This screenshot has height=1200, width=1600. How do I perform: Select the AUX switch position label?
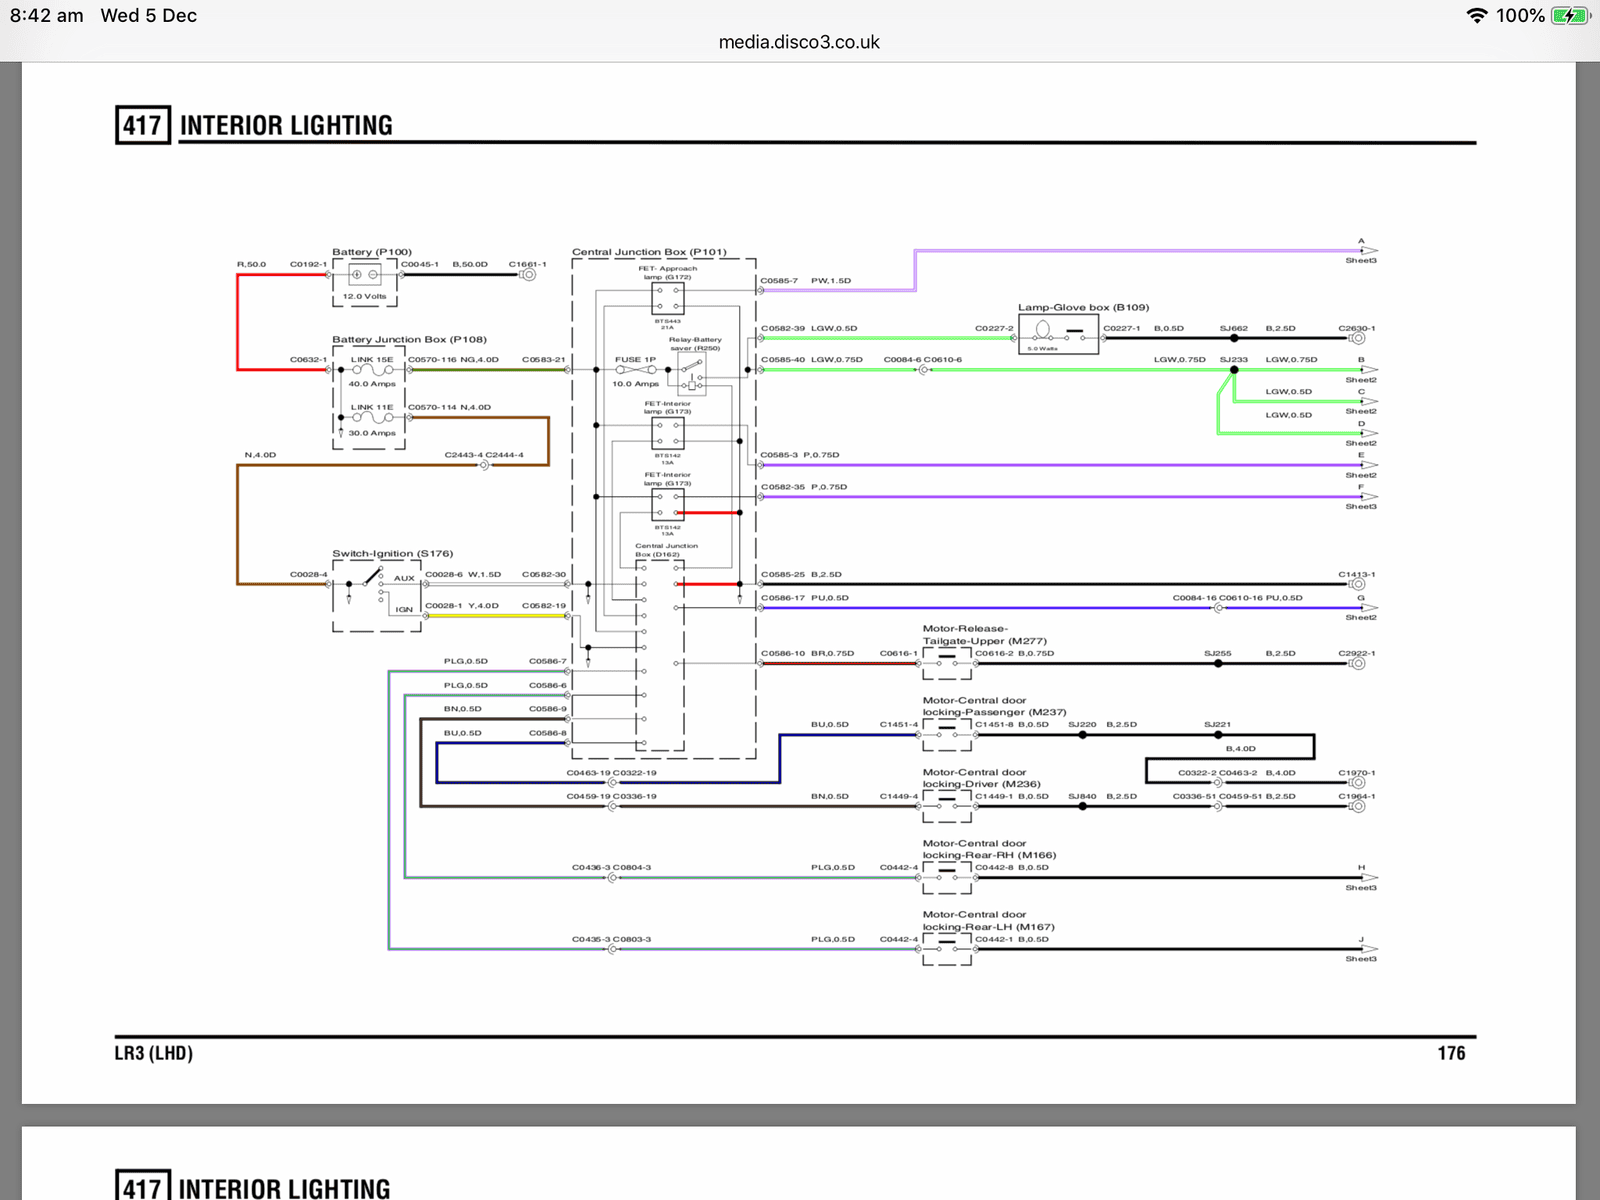404,578
